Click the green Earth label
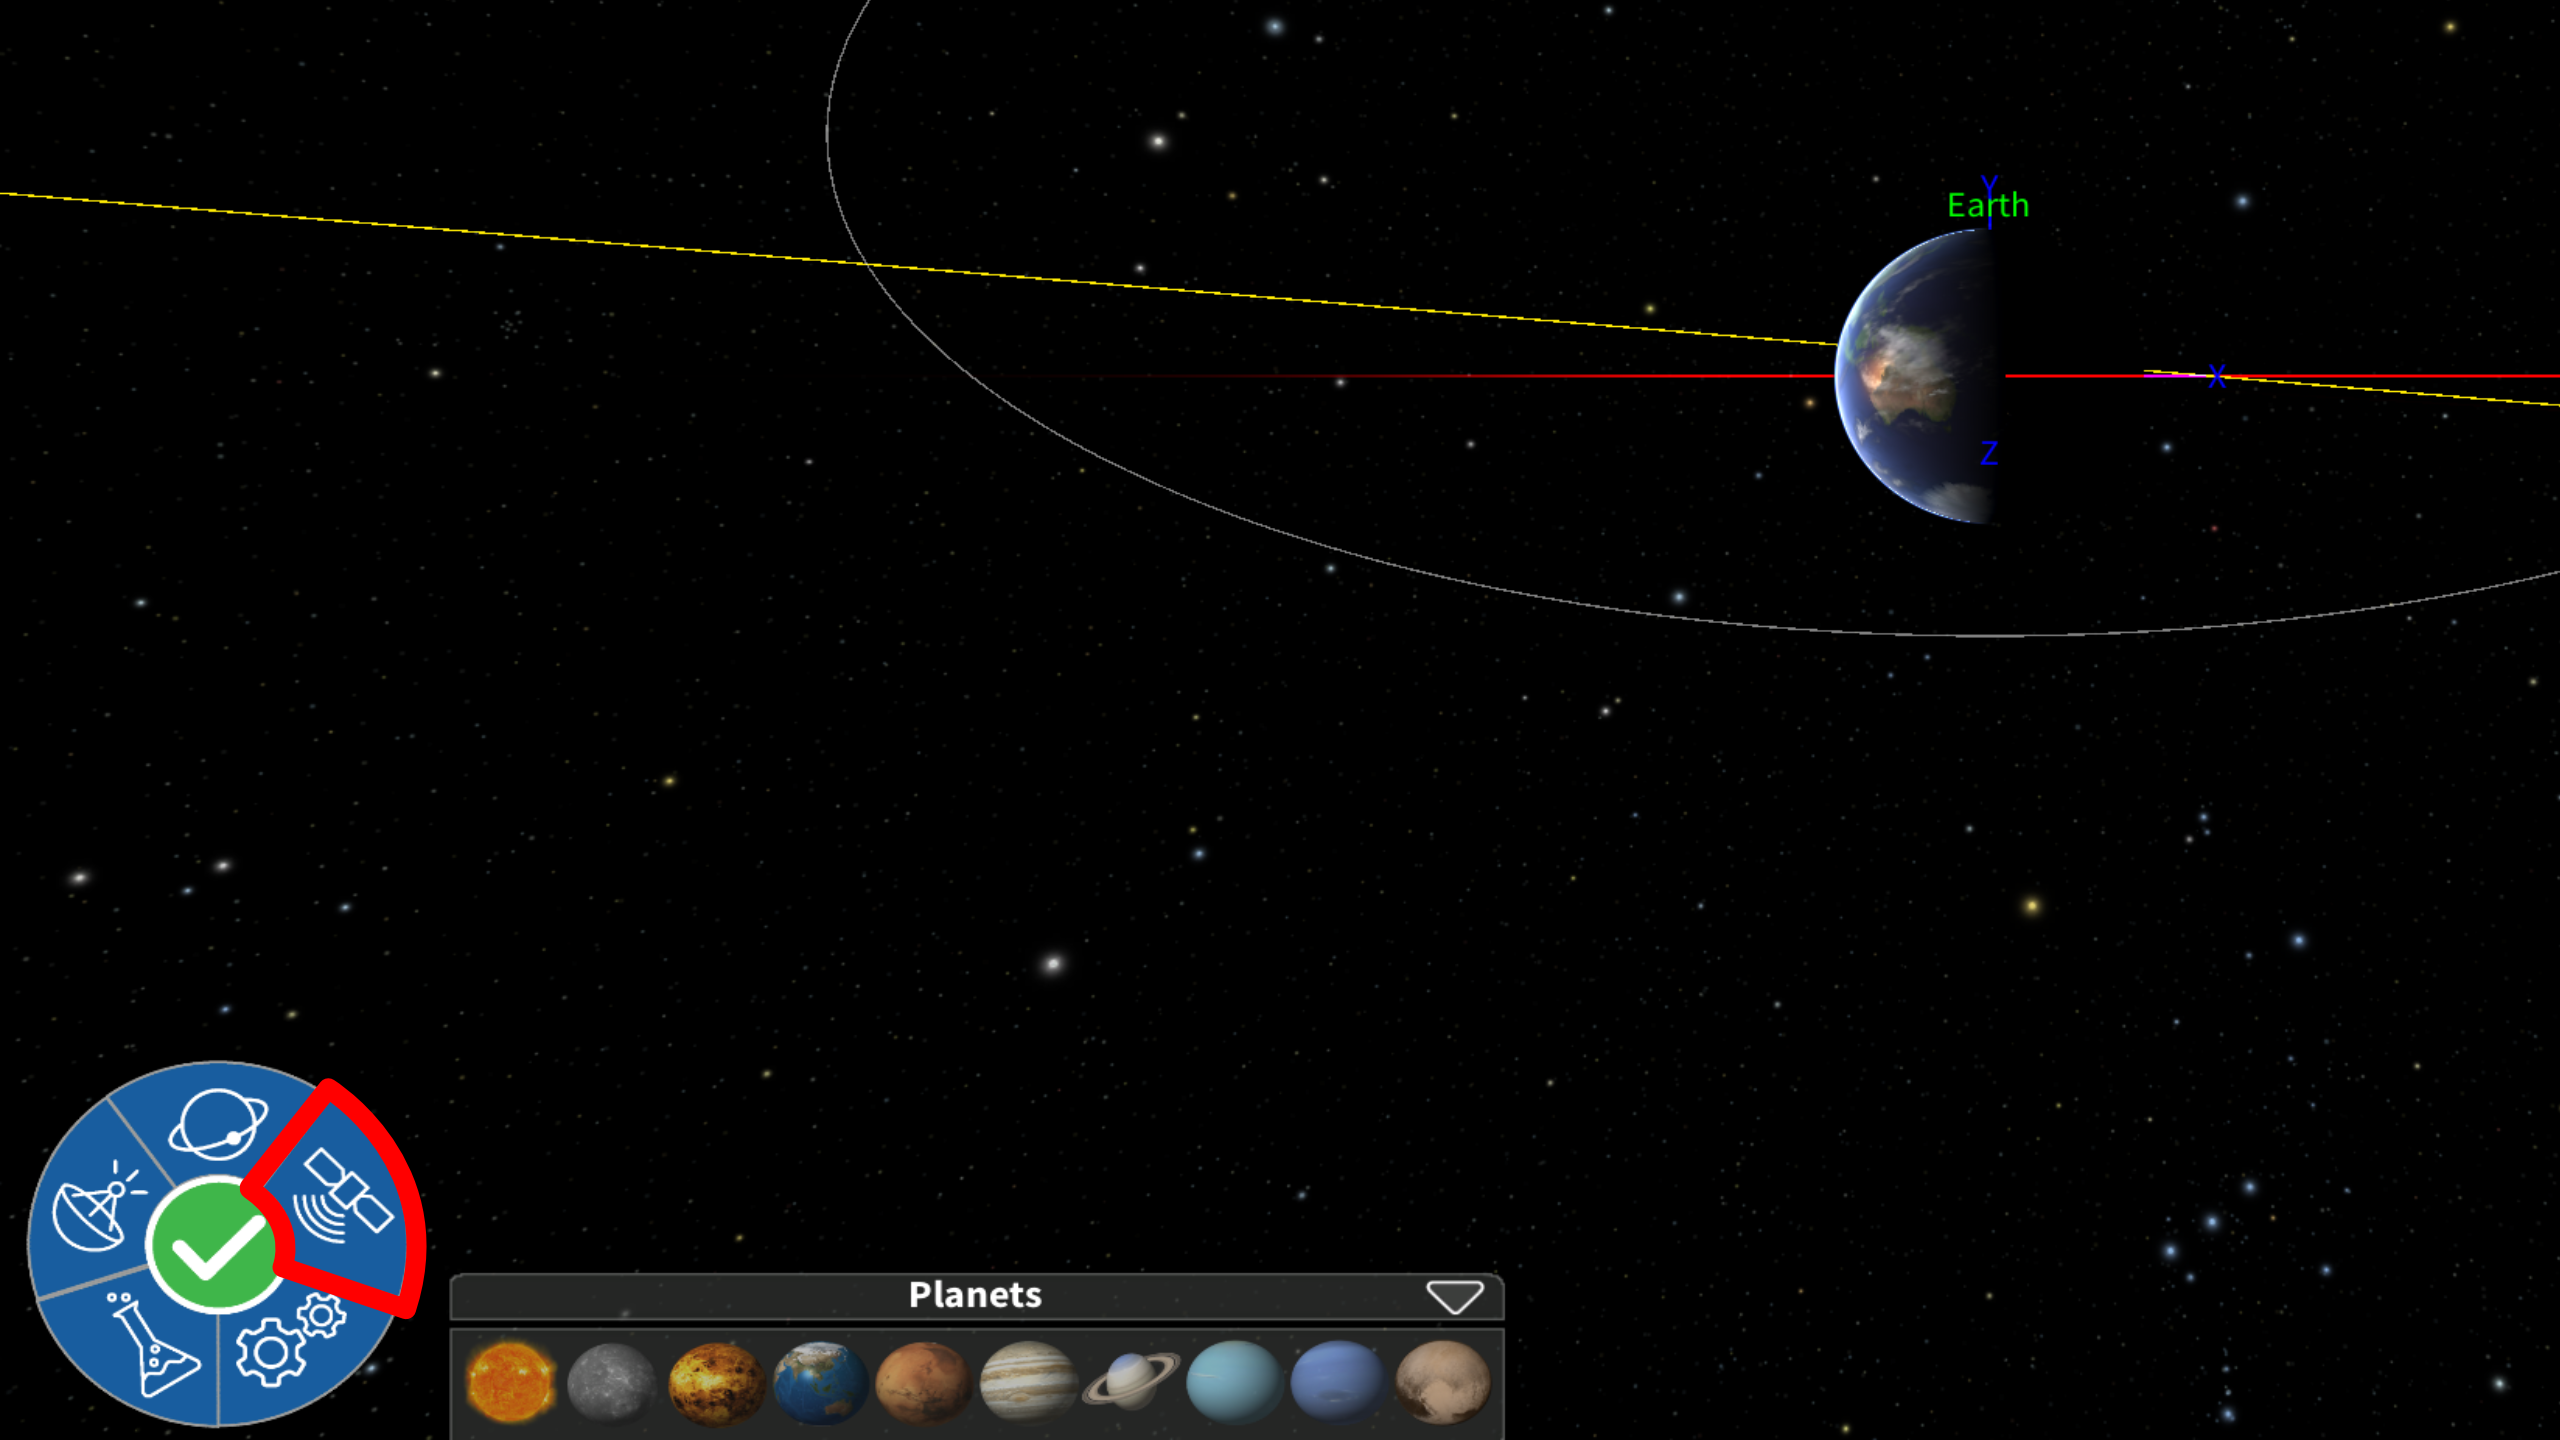Viewport: 2560px width, 1440px height. [x=1988, y=205]
